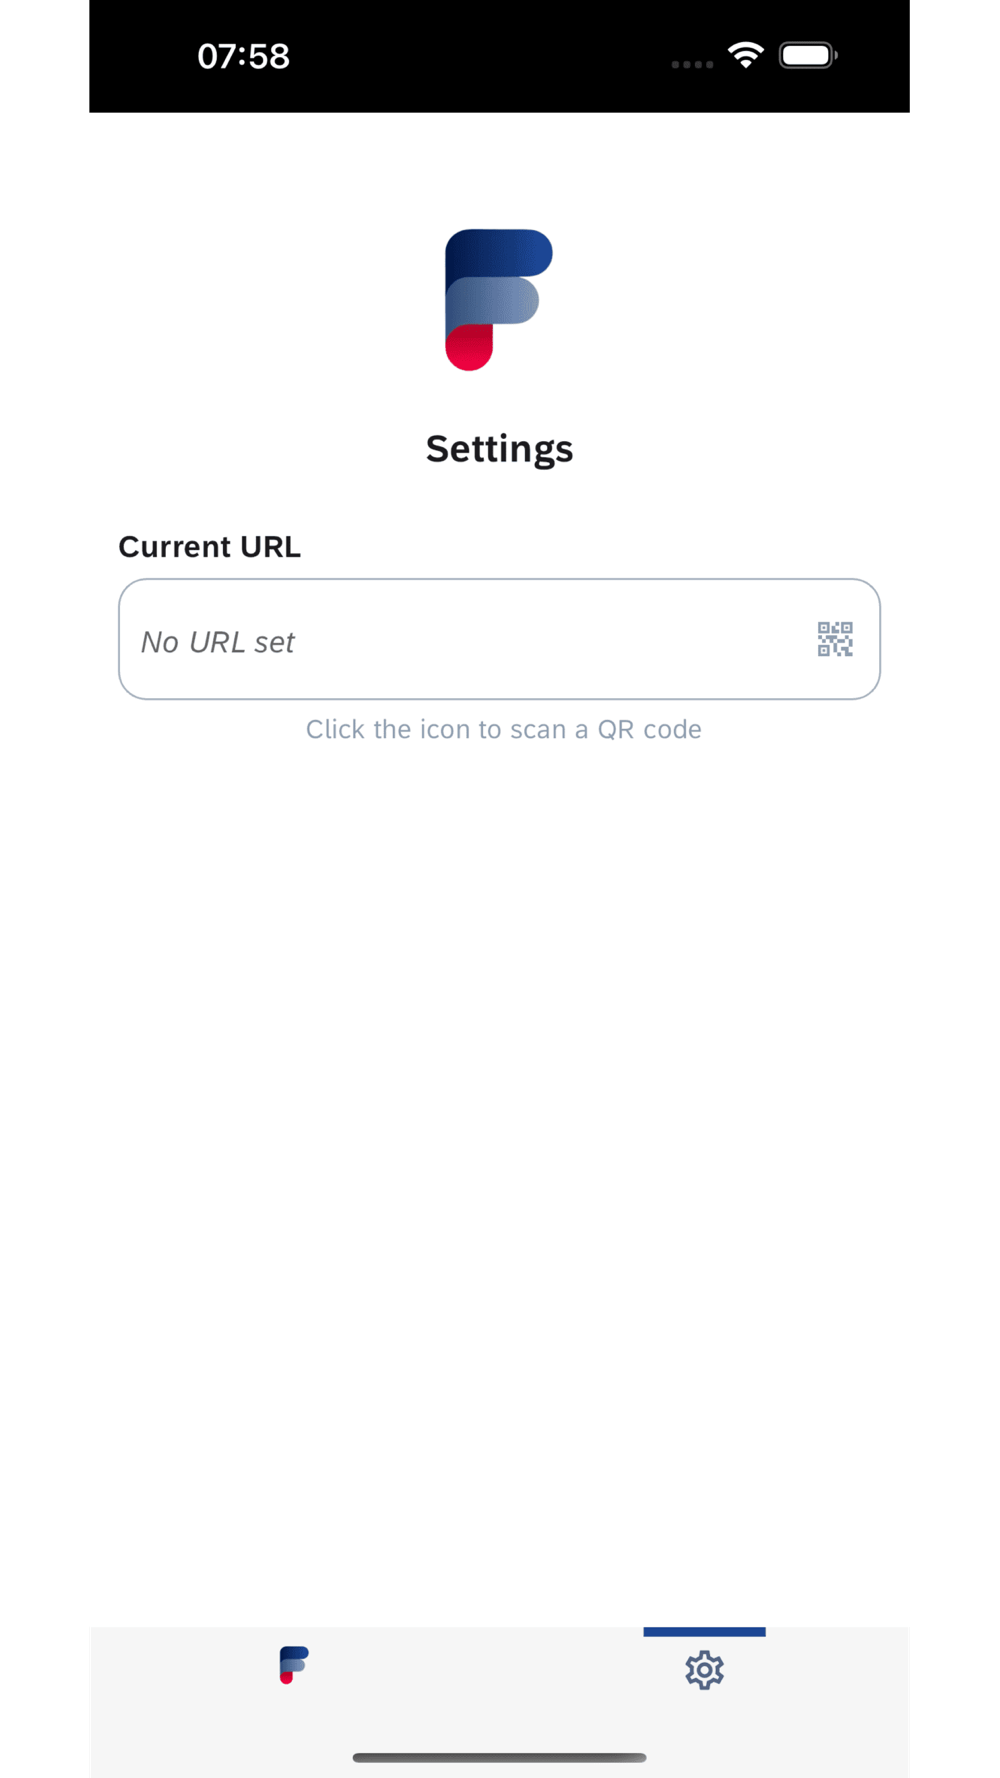Open the Settings gear tab
The height and width of the screenshot is (1778, 1000).
(x=704, y=1670)
